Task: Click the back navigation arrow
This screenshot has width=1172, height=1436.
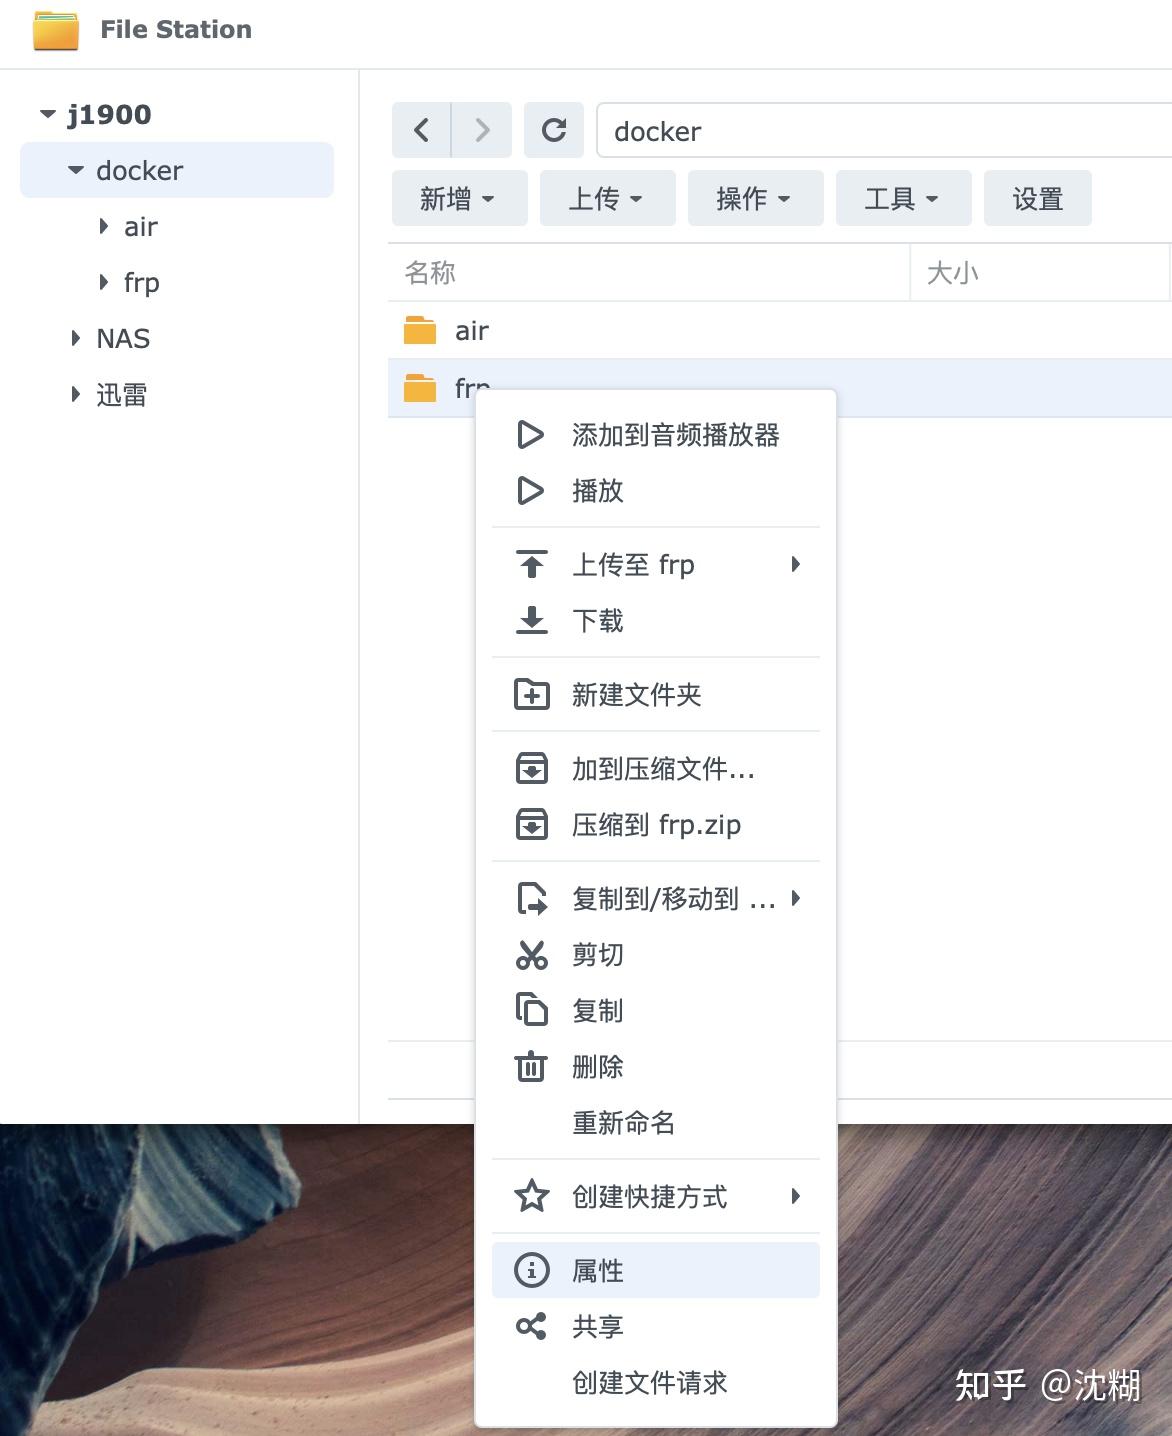Action: (421, 130)
